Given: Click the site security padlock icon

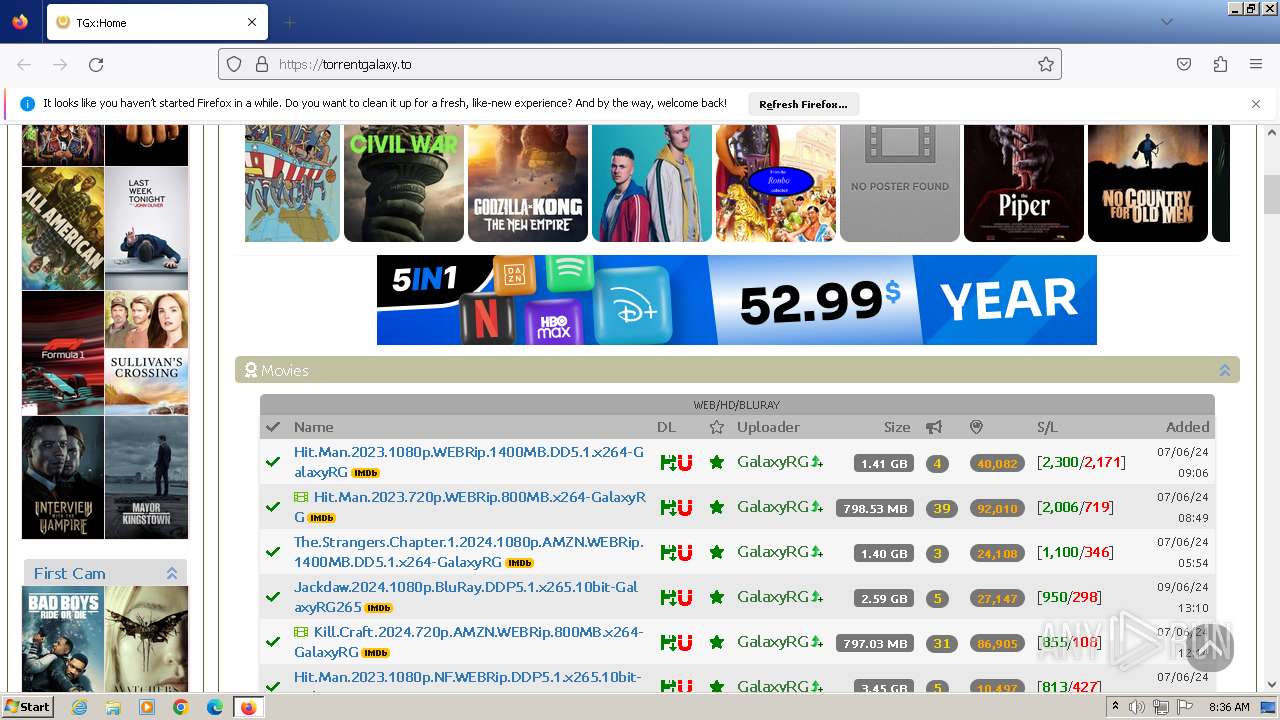Looking at the screenshot, I should tap(262, 64).
